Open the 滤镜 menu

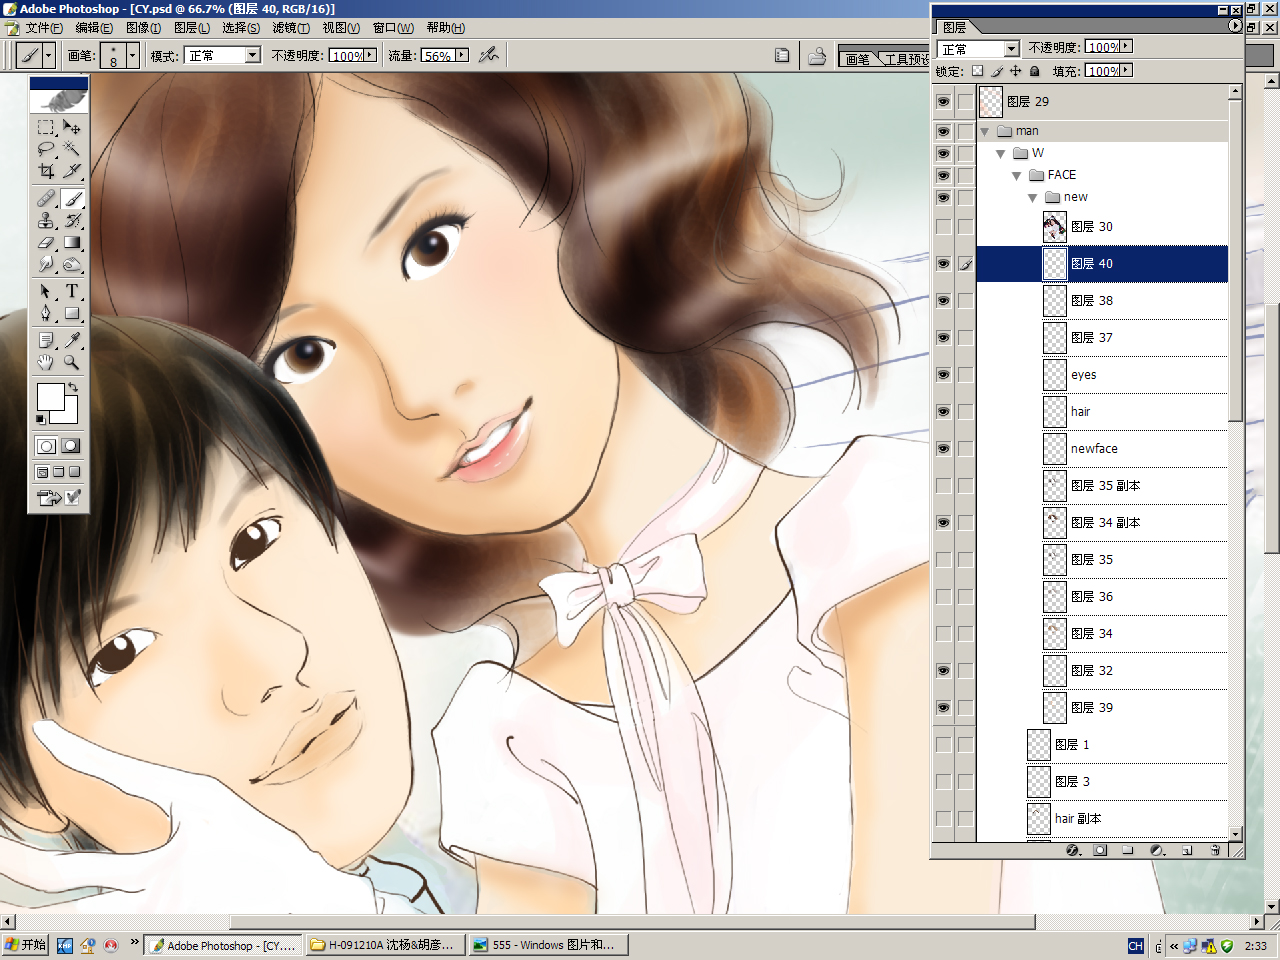tap(291, 28)
